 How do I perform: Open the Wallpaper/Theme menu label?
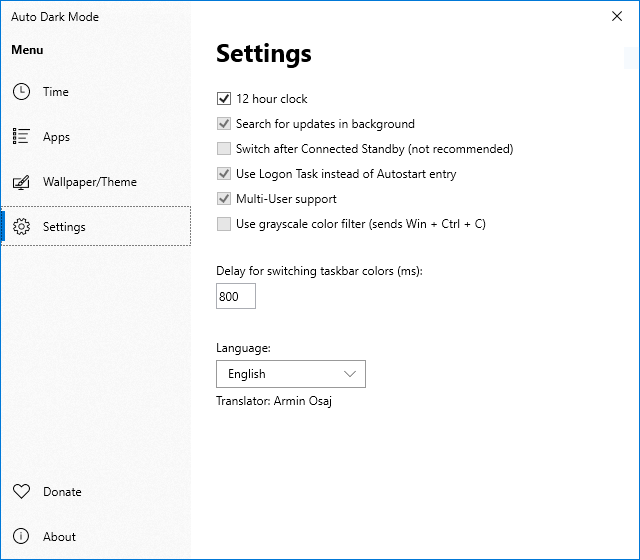point(90,182)
